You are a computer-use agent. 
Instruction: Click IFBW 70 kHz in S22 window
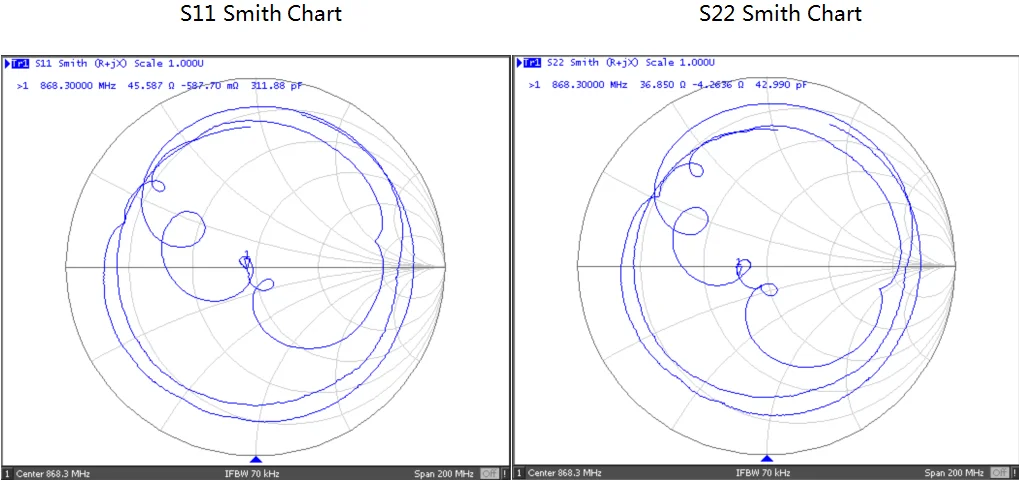click(764, 474)
